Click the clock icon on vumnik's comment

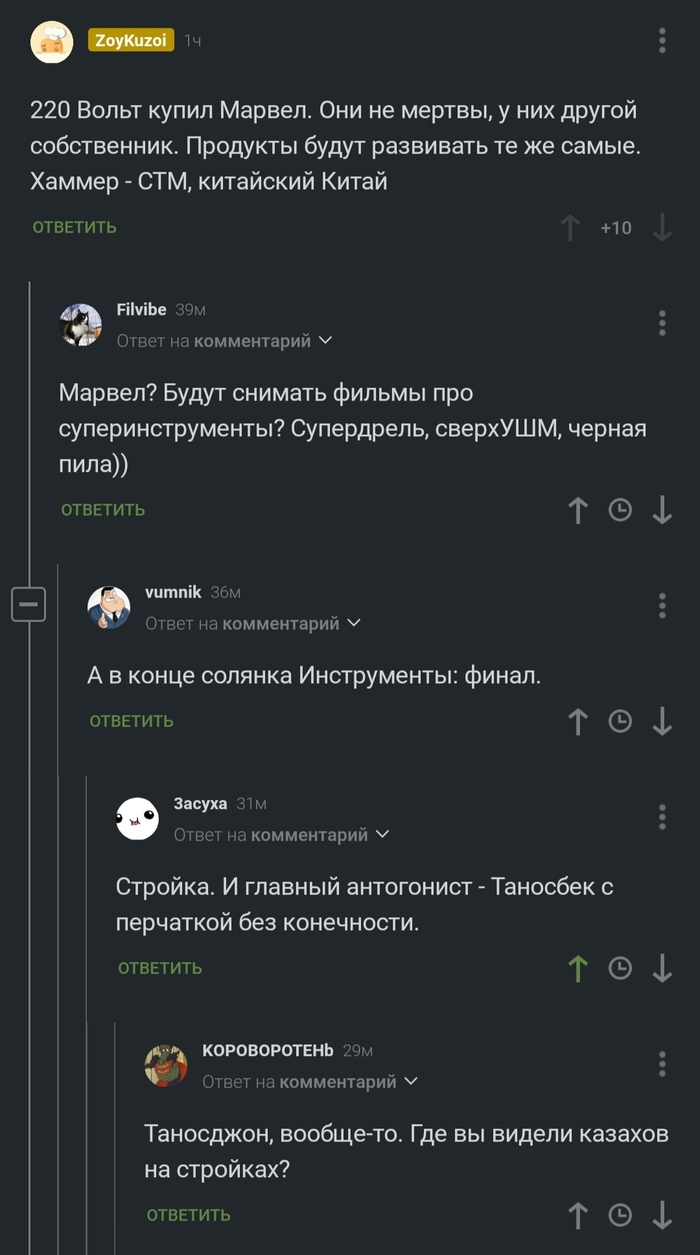pos(620,721)
